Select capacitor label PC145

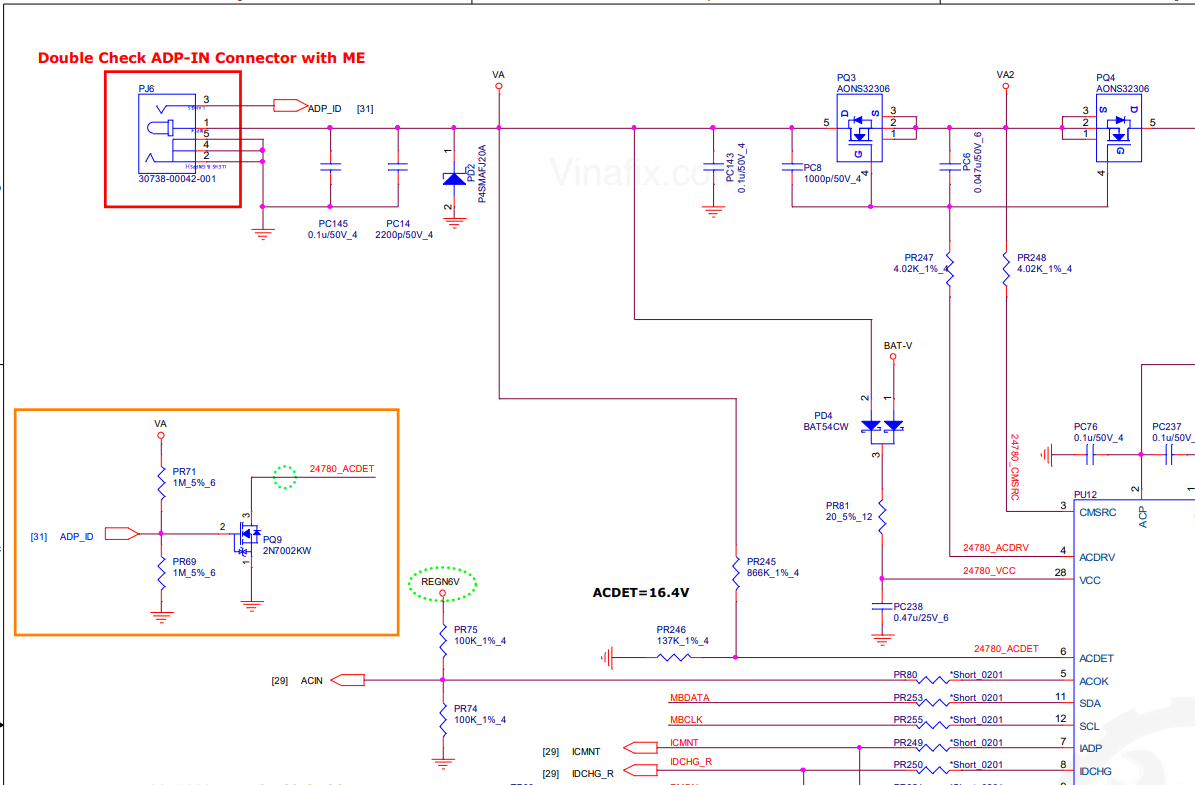(333, 224)
